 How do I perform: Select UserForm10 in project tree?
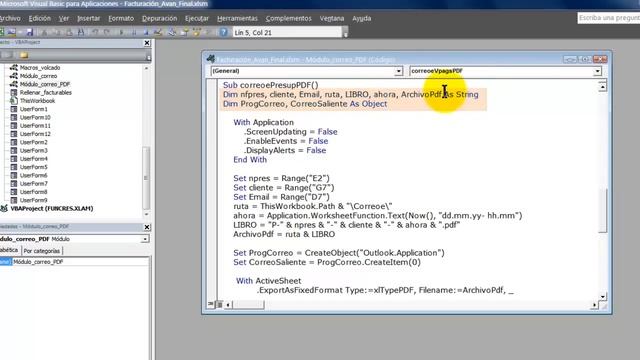pos(35,118)
